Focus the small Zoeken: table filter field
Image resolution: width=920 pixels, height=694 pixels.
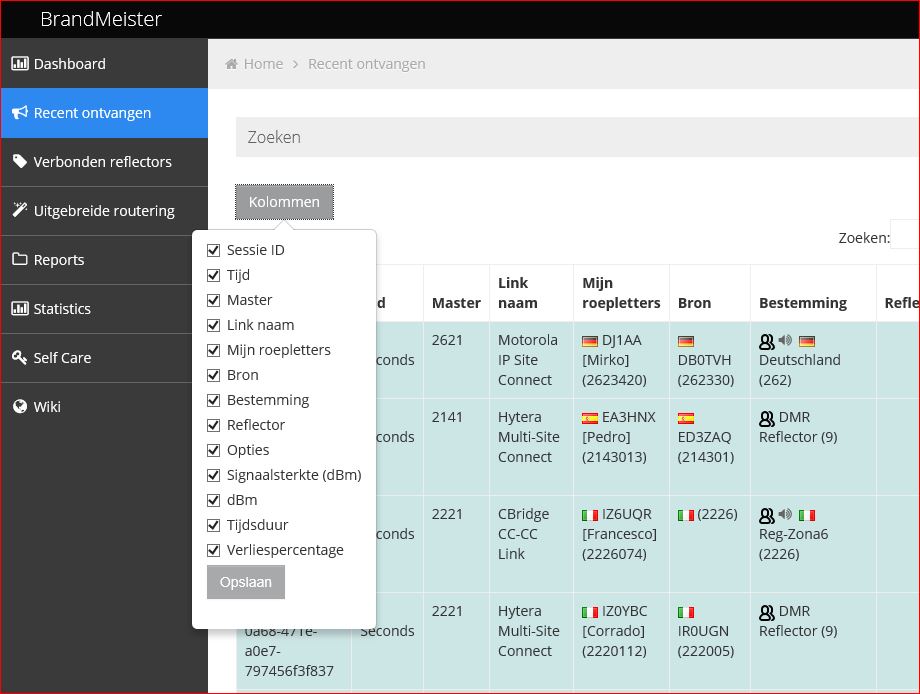pyautogui.click(x=905, y=234)
